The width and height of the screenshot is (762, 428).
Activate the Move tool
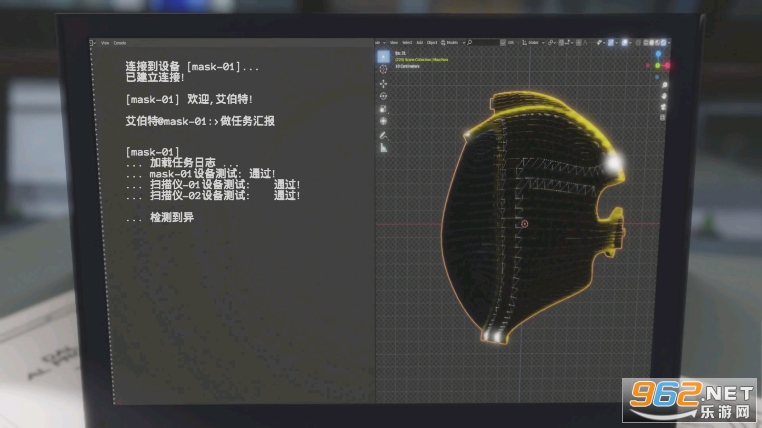pos(384,83)
